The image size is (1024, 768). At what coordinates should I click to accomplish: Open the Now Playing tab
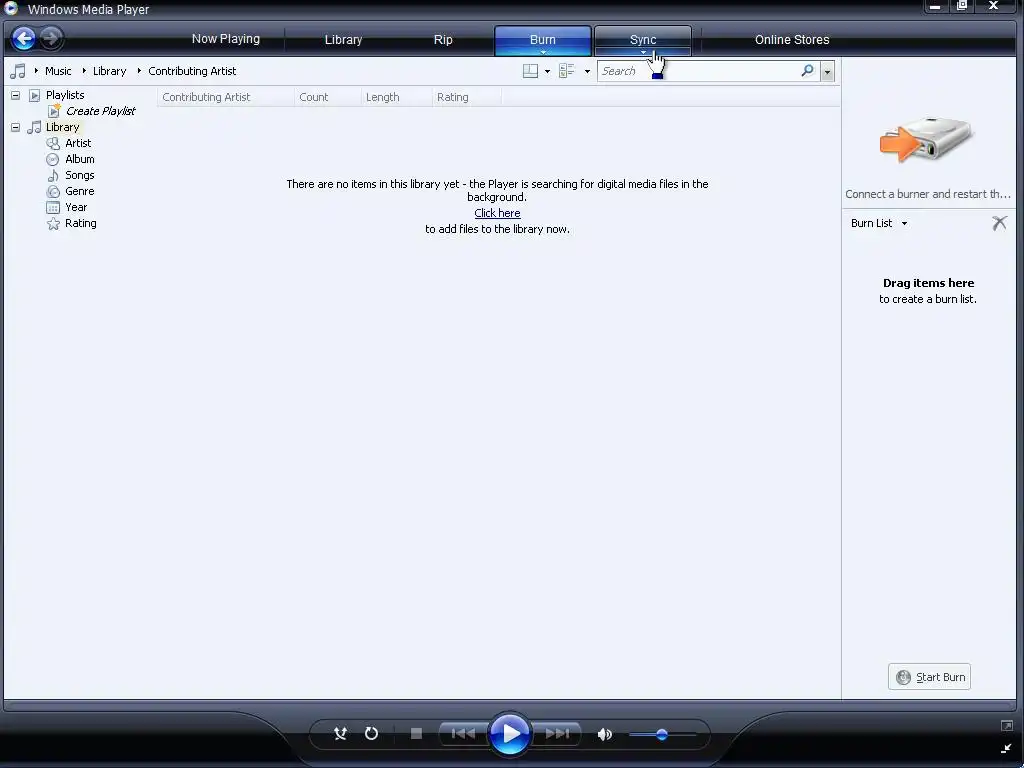click(x=226, y=39)
